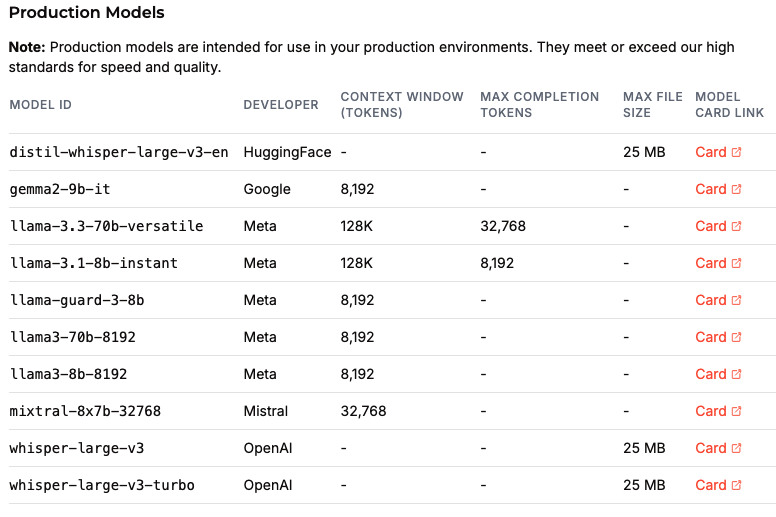The width and height of the screenshot is (776, 517).
Task: Click Card link for whisper-large-v3-turbo
Action: coord(711,485)
